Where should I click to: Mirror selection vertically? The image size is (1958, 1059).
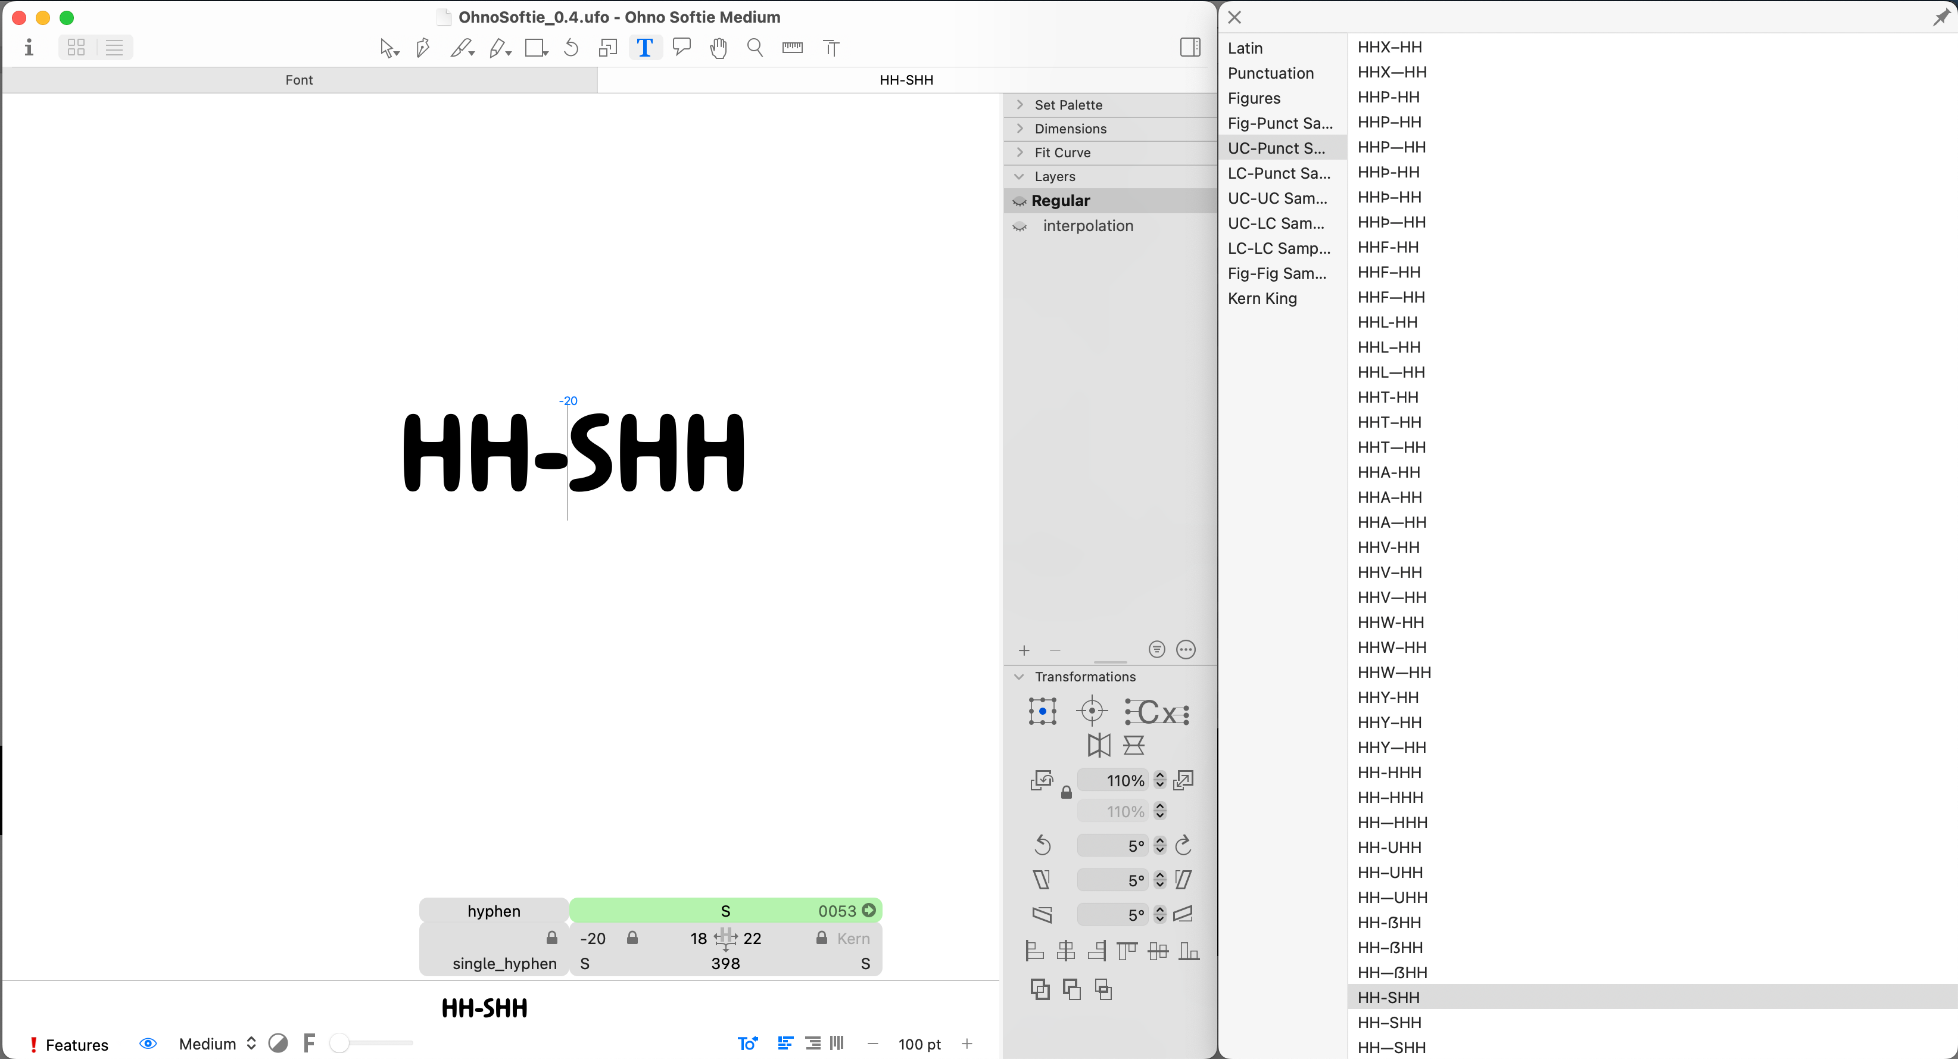[1134, 745]
